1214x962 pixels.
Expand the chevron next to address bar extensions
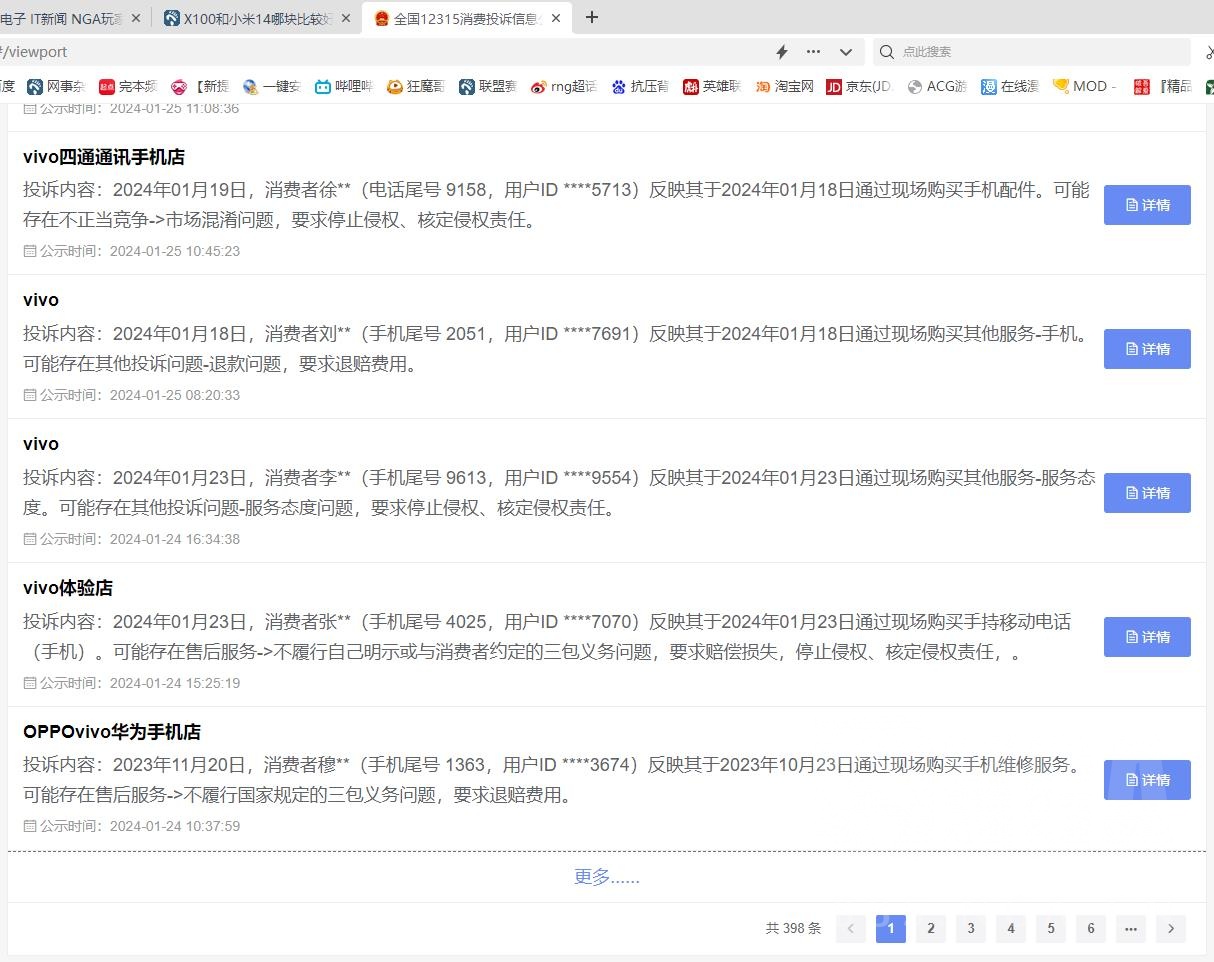point(844,51)
